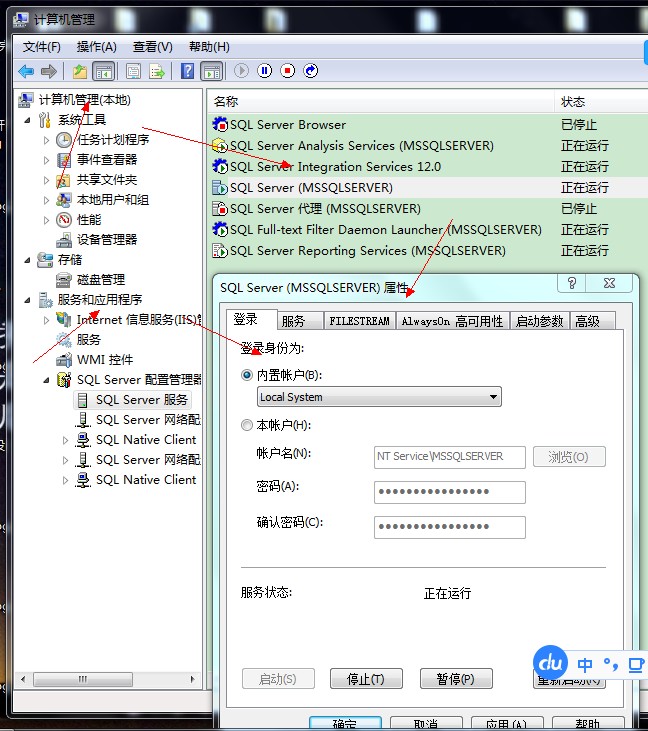Click the Export List toolbar icon
This screenshot has height=731, width=648.
pos(157,71)
